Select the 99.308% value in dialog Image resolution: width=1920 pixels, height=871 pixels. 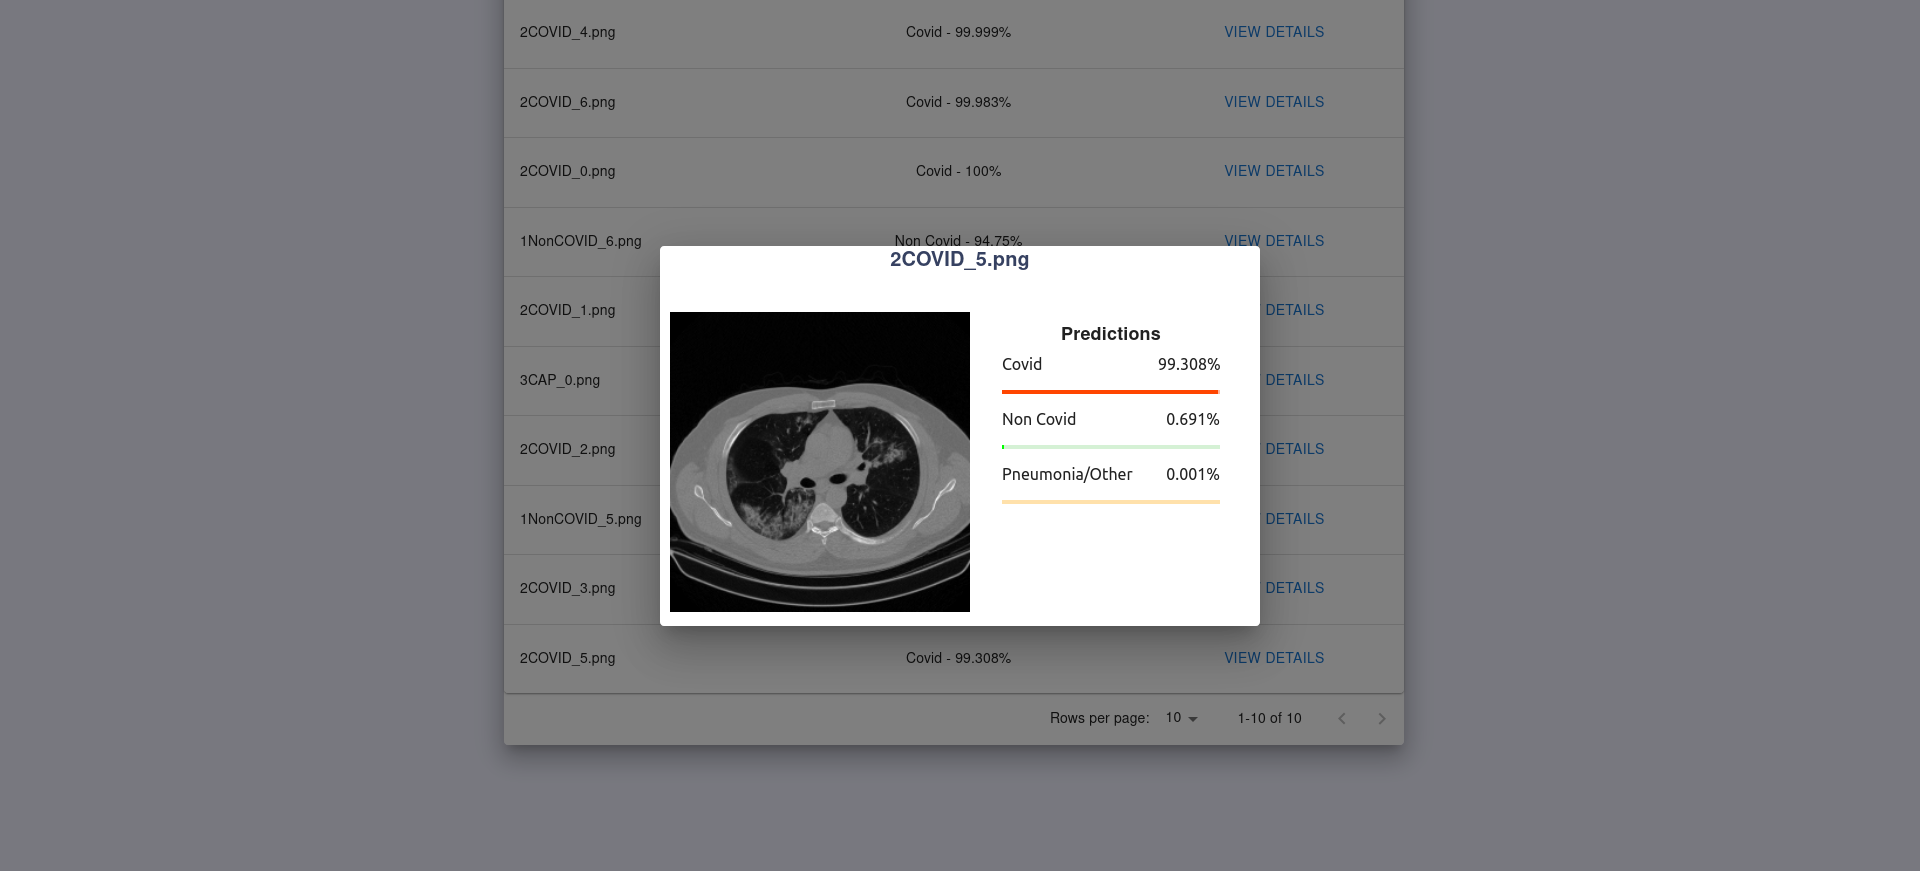tap(1189, 365)
